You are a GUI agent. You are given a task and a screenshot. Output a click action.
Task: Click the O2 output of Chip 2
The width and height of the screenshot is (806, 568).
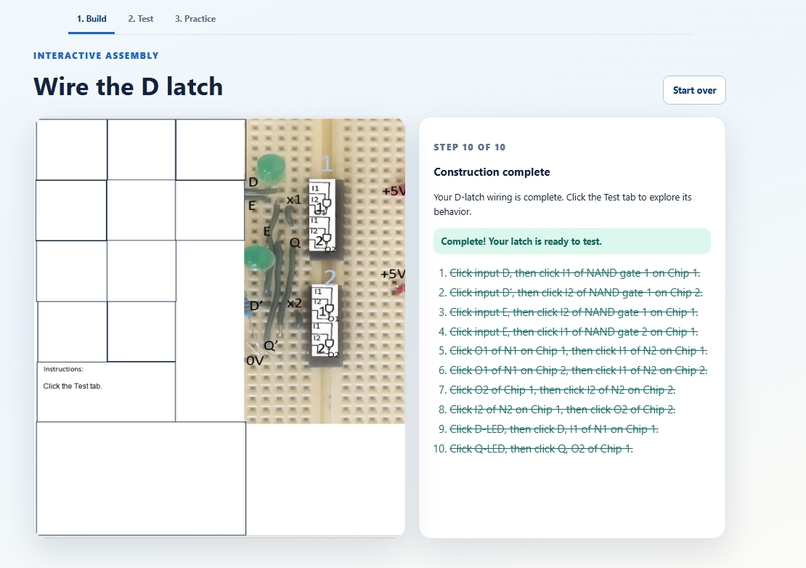click(334, 354)
